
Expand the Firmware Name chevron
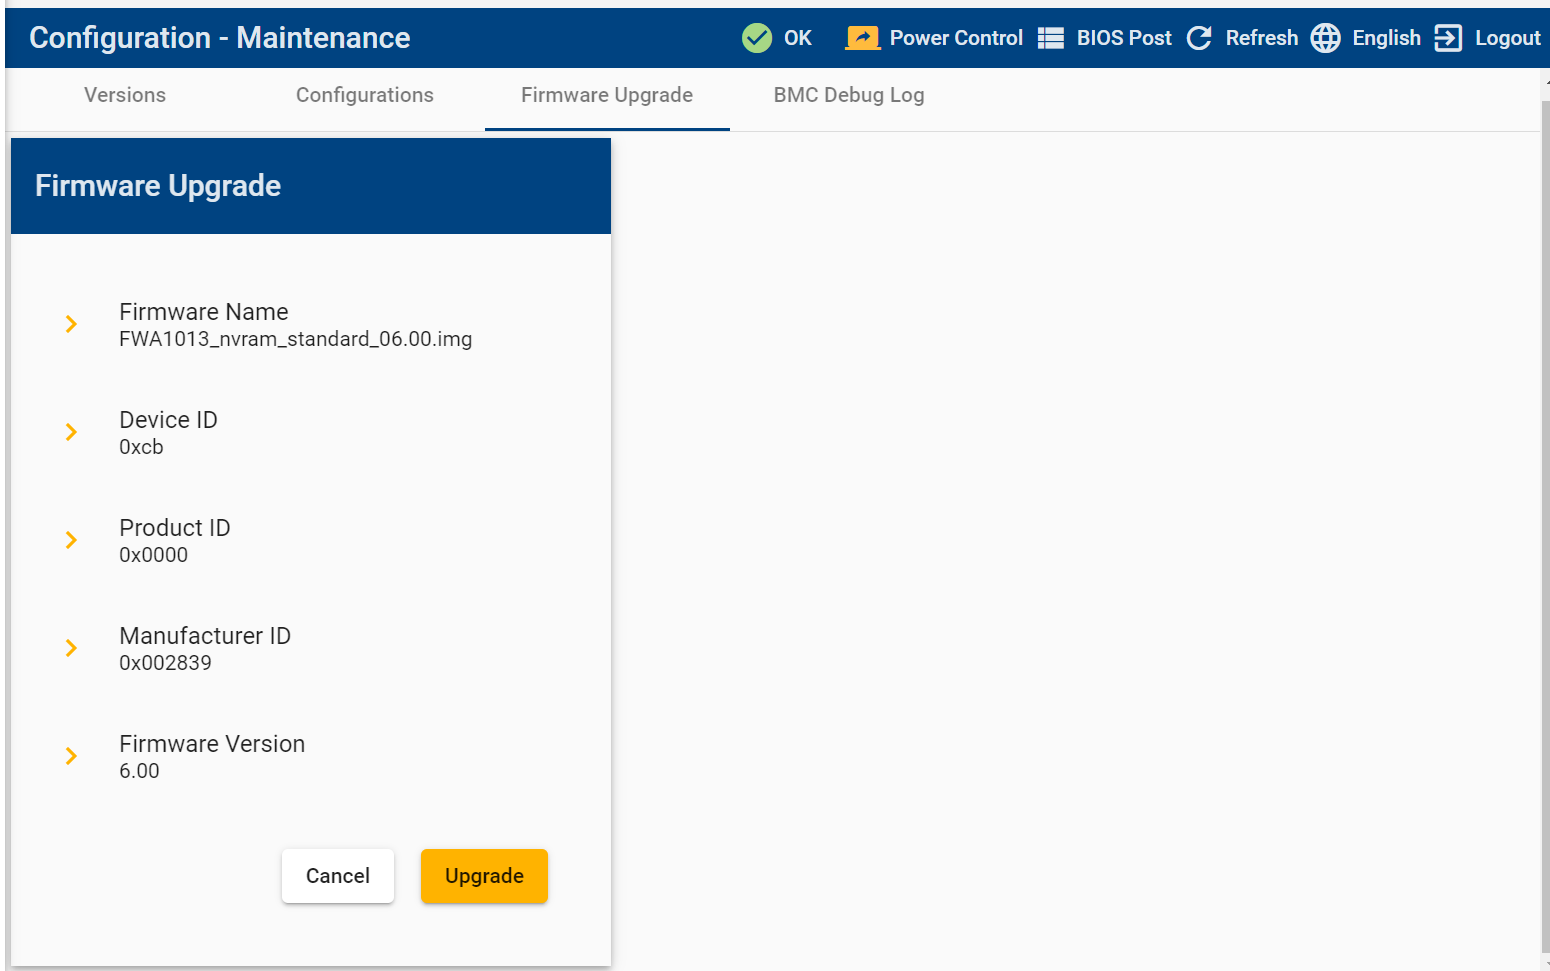[x=71, y=324]
